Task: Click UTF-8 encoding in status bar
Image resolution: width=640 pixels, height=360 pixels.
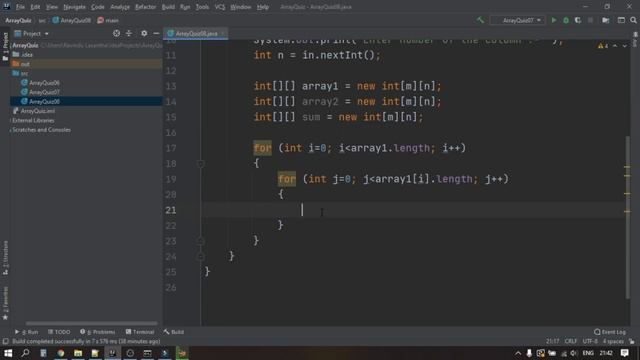Action: [x=590, y=341]
